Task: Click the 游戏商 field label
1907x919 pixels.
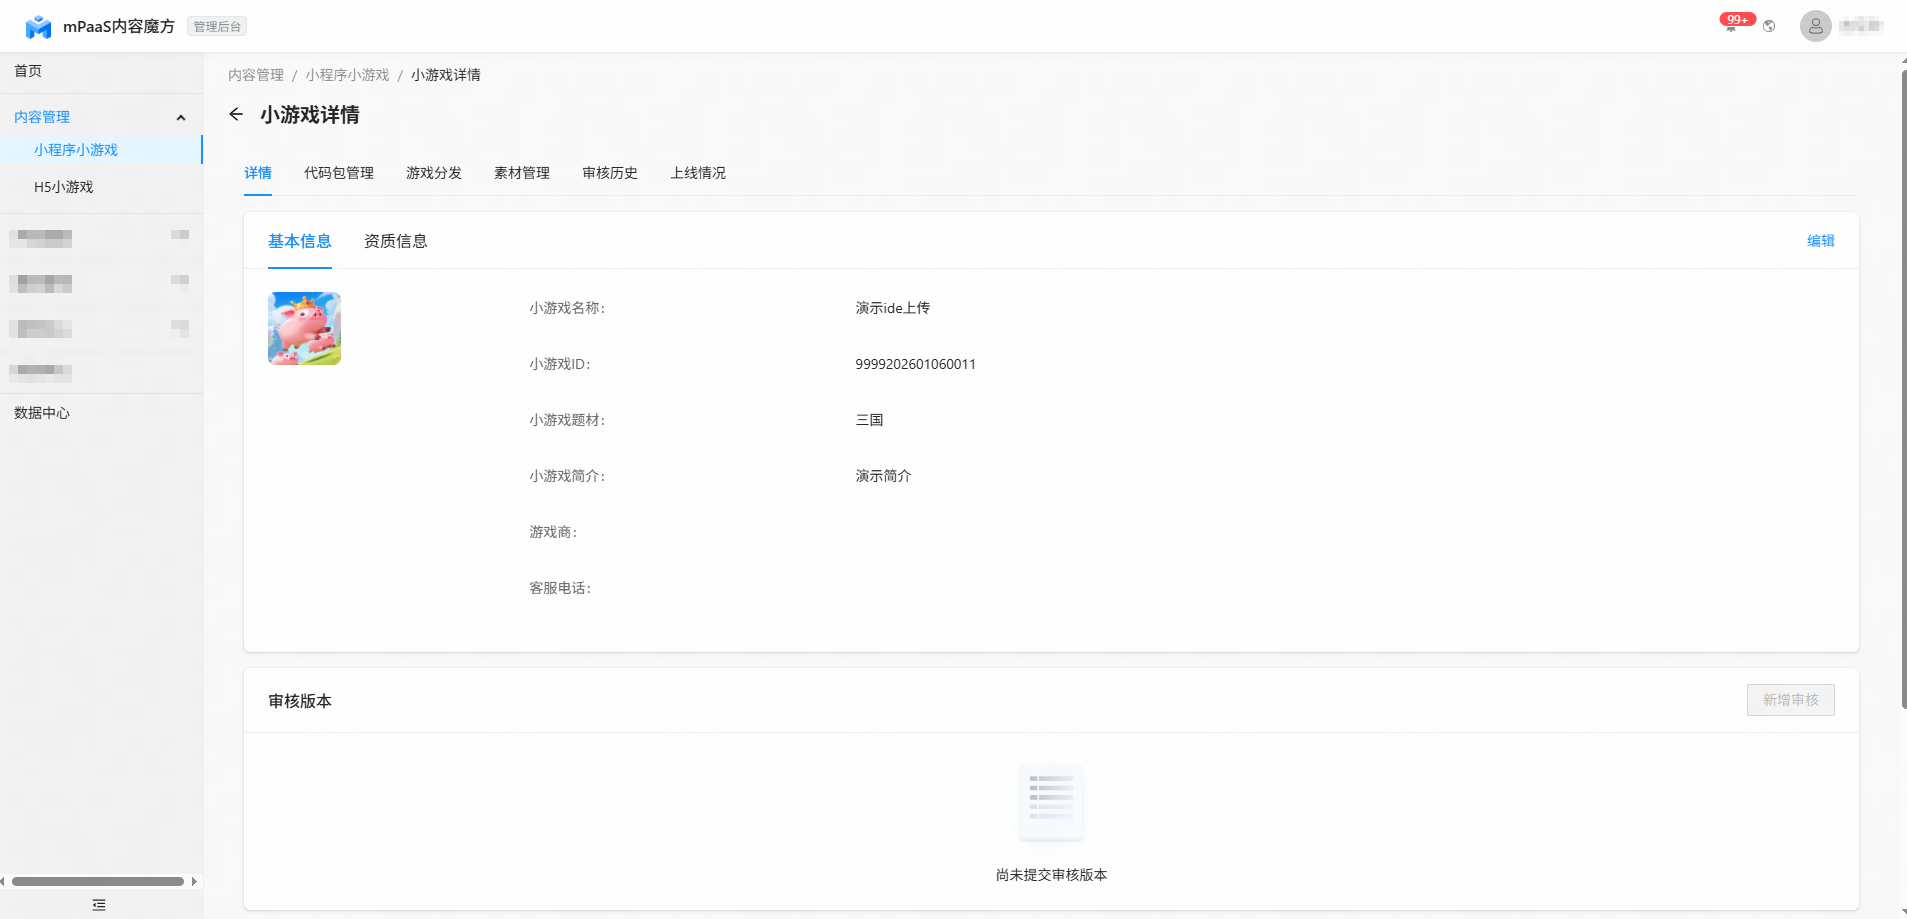Action: pos(553,532)
